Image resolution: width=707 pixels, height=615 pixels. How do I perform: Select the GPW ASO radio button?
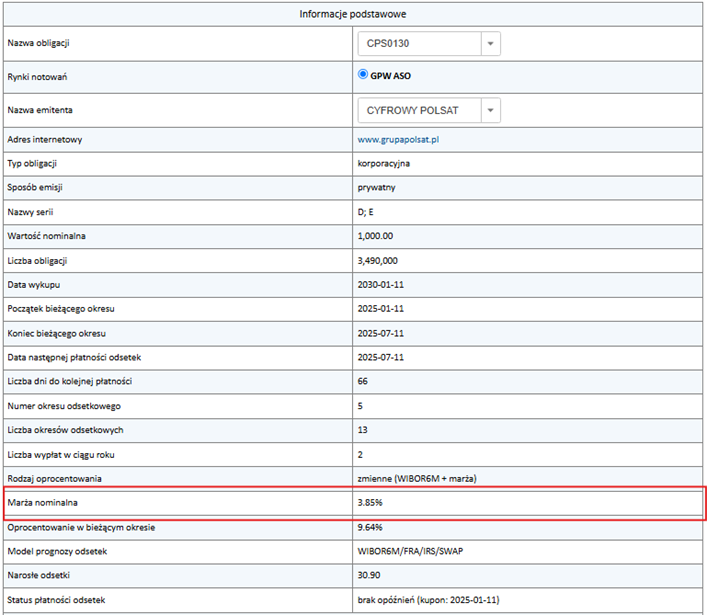coord(363,75)
